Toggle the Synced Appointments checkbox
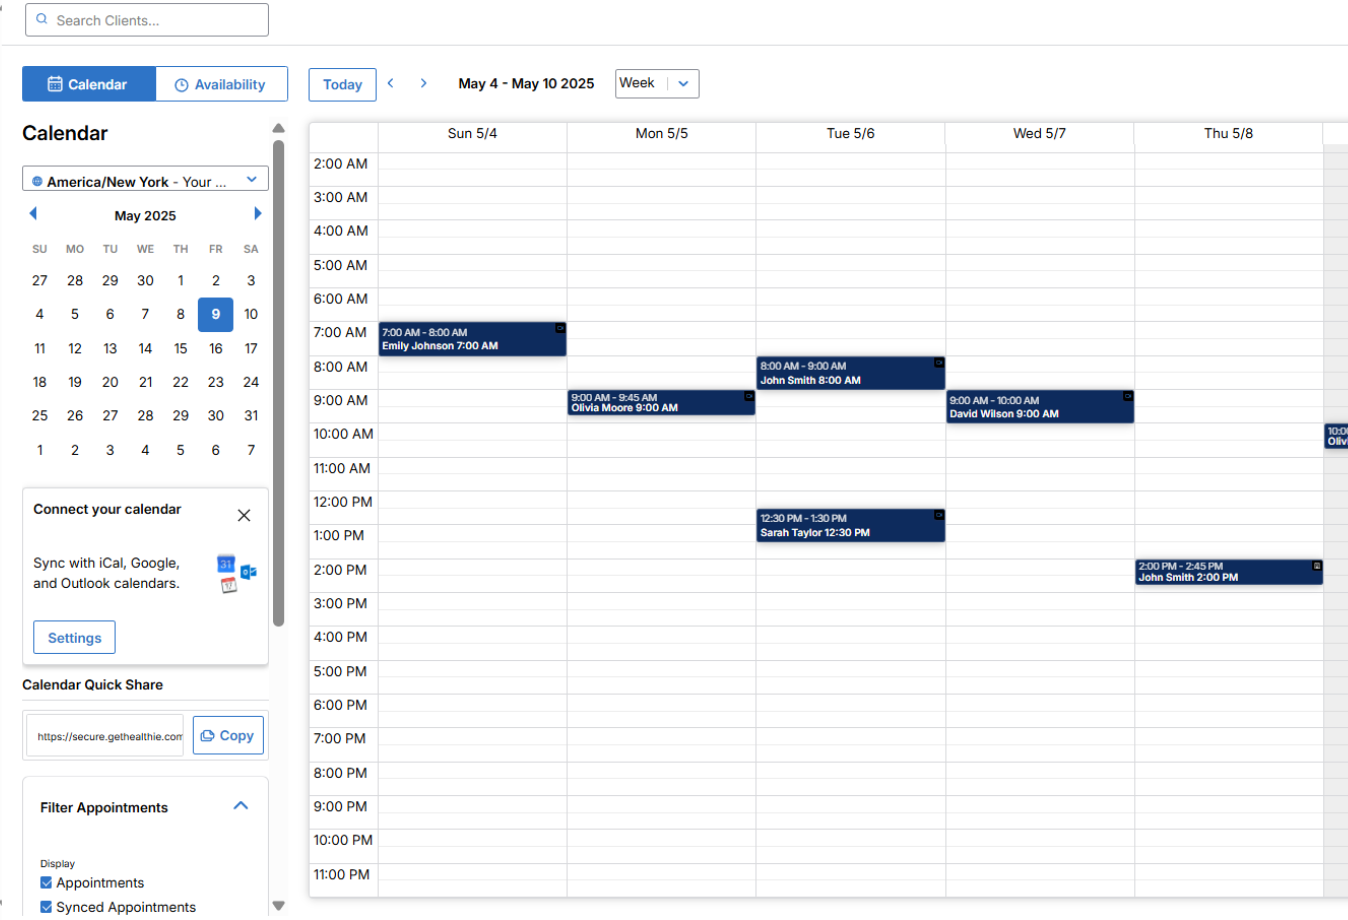 pos(46,907)
